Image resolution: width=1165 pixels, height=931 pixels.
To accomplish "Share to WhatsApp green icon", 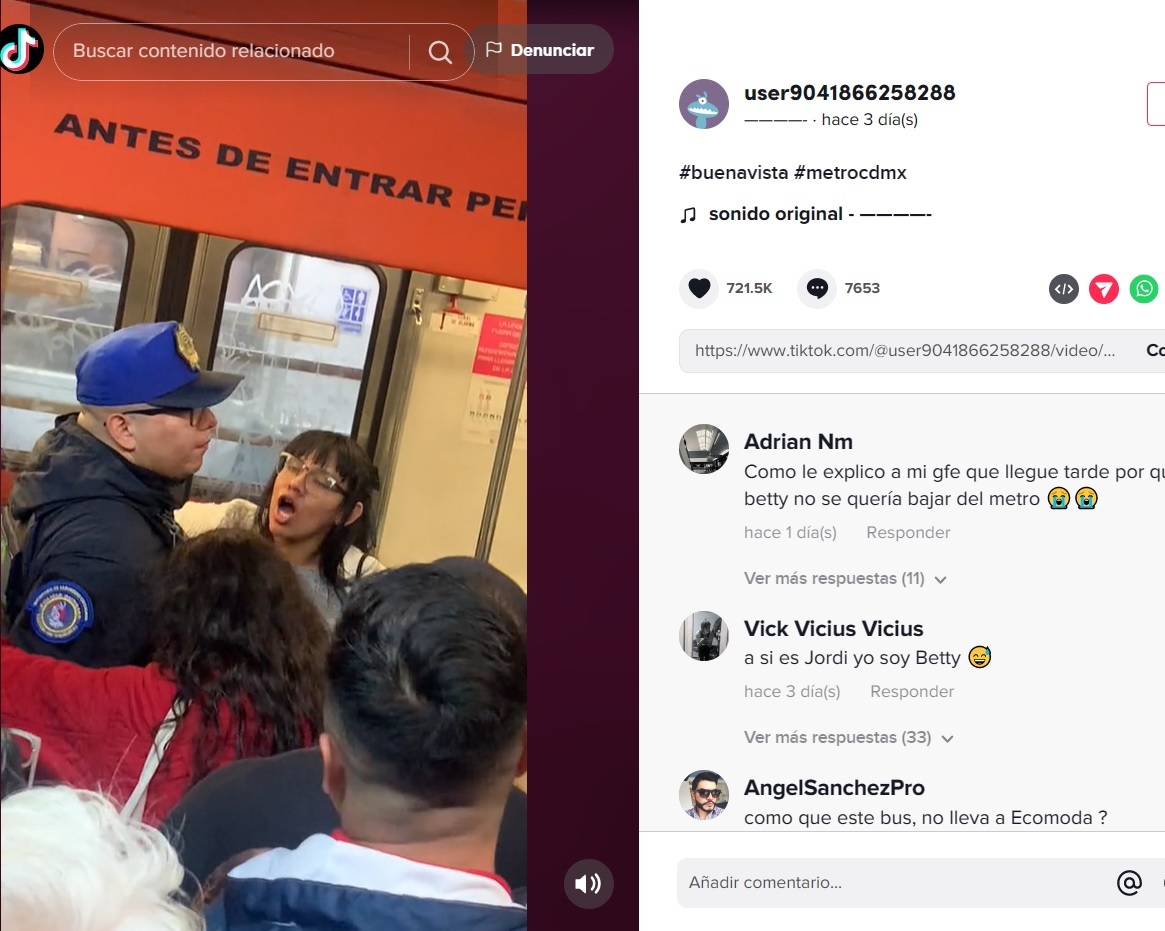I will point(1144,289).
